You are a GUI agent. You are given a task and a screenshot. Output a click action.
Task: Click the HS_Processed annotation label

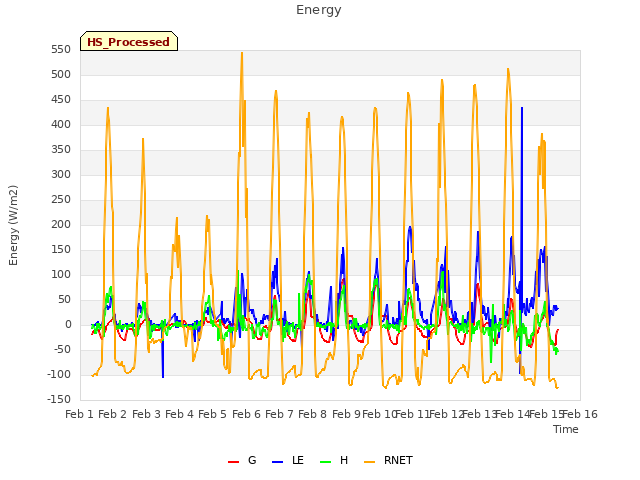pyautogui.click(x=129, y=41)
